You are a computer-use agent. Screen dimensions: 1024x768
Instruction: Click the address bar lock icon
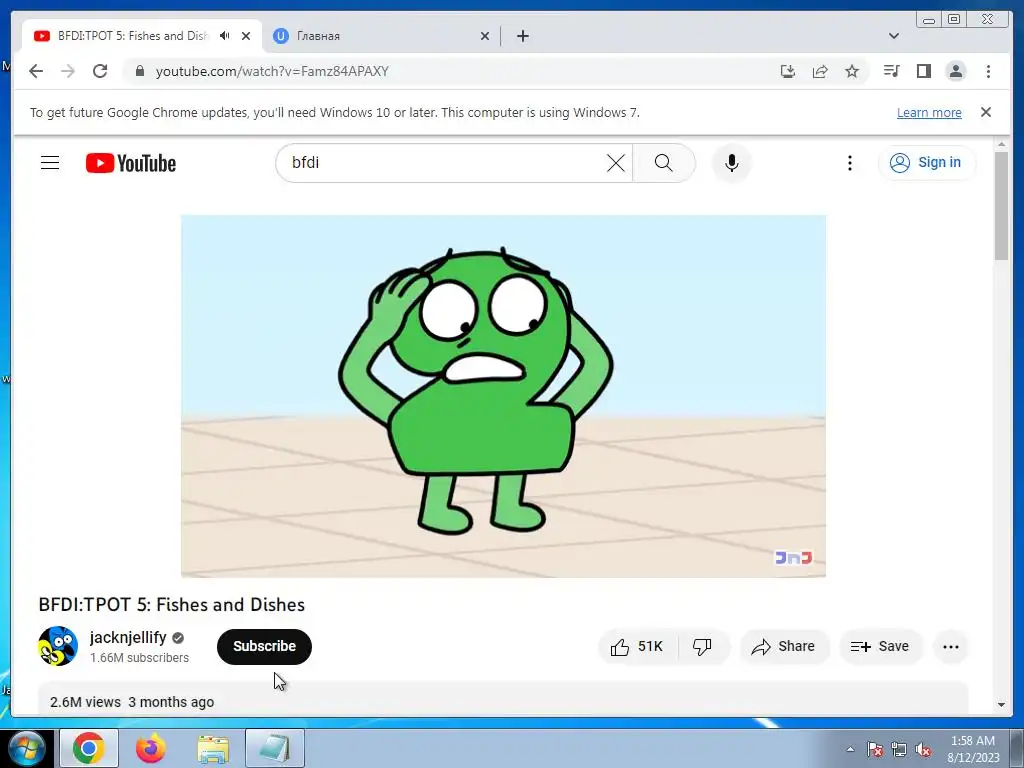pos(140,71)
